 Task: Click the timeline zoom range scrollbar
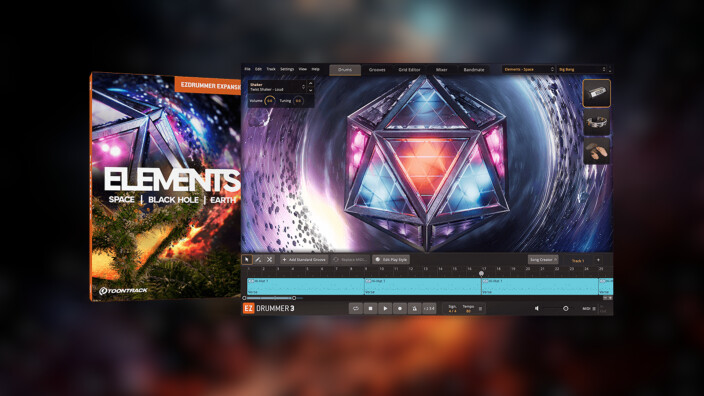tap(269, 298)
